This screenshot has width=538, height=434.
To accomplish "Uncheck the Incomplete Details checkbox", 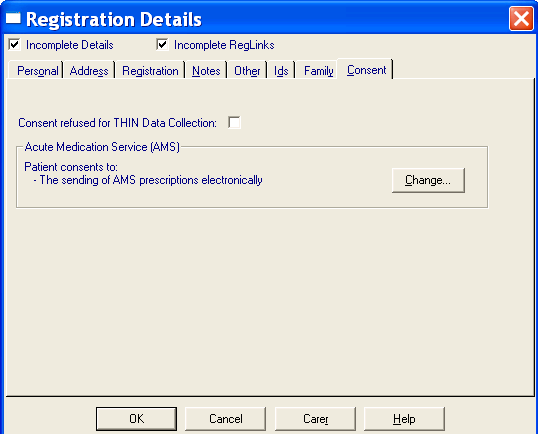I will (x=14, y=45).
